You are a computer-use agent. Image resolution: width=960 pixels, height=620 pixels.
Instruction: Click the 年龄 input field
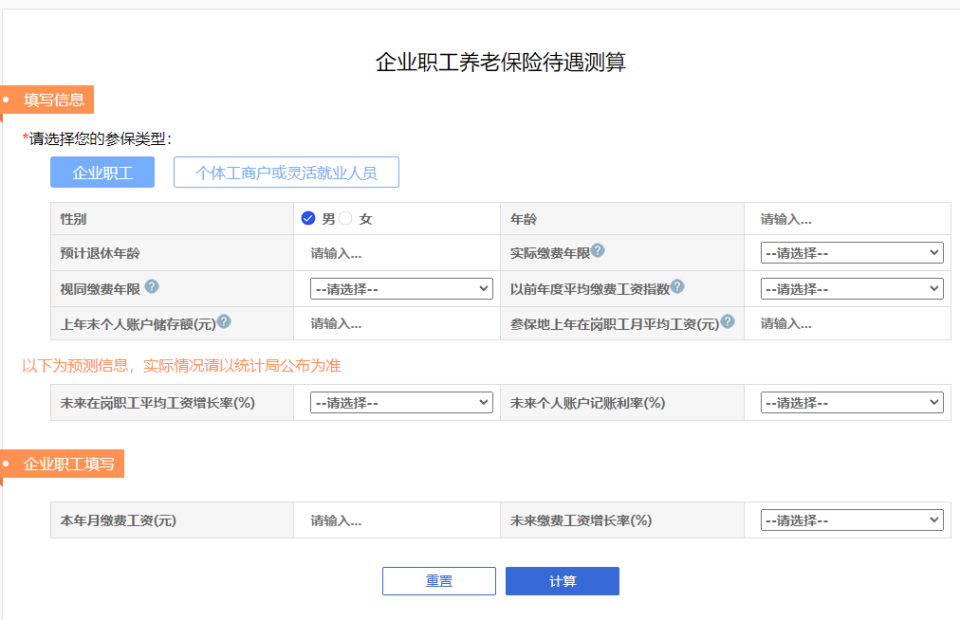[849, 218]
